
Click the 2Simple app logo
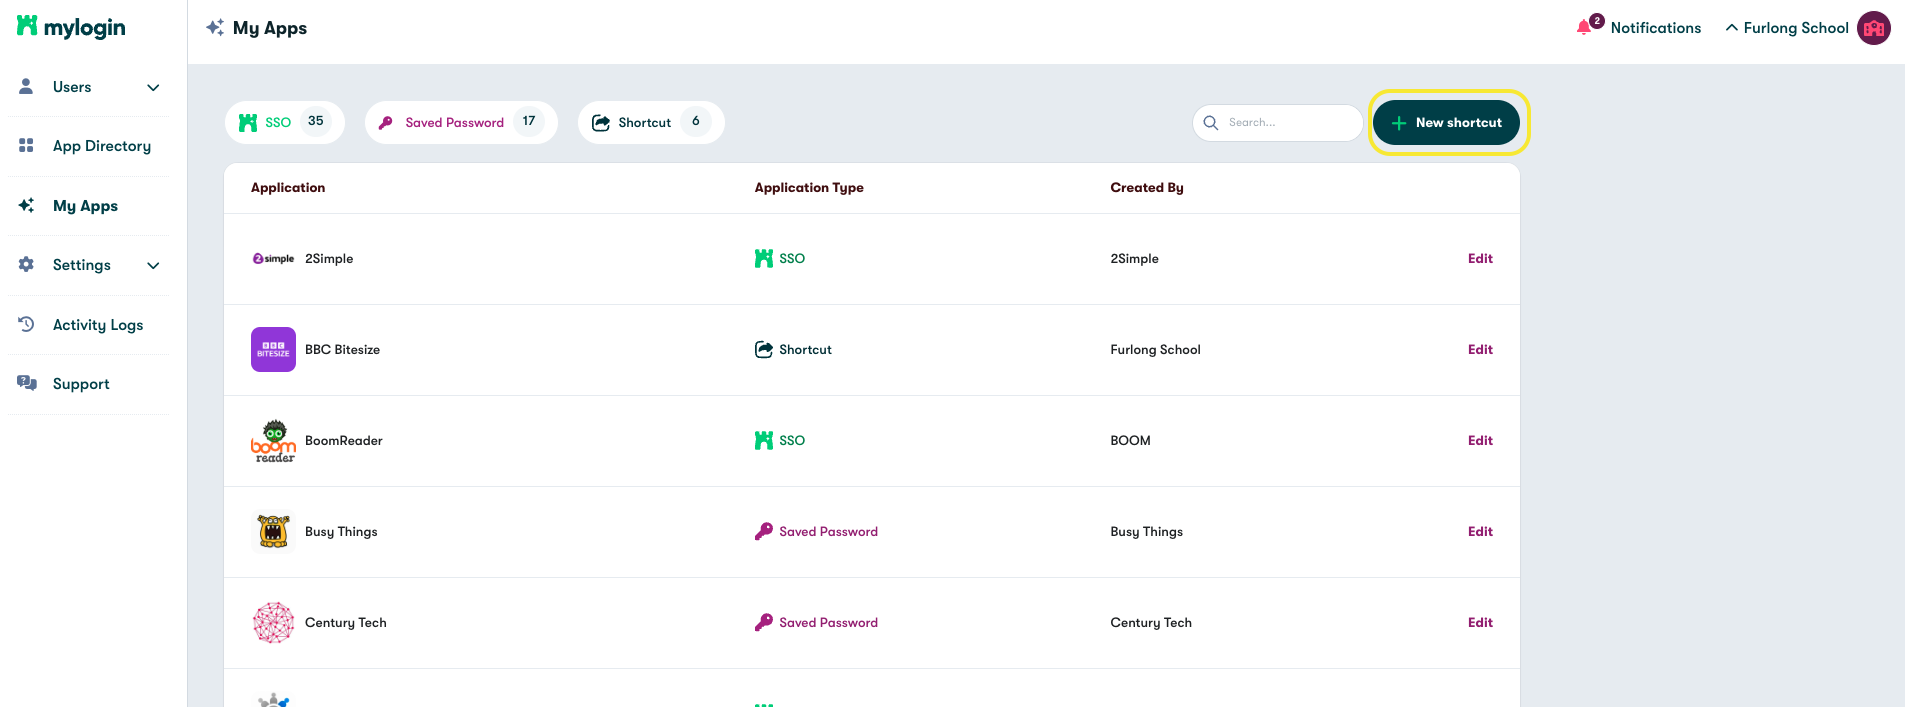(x=273, y=258)
